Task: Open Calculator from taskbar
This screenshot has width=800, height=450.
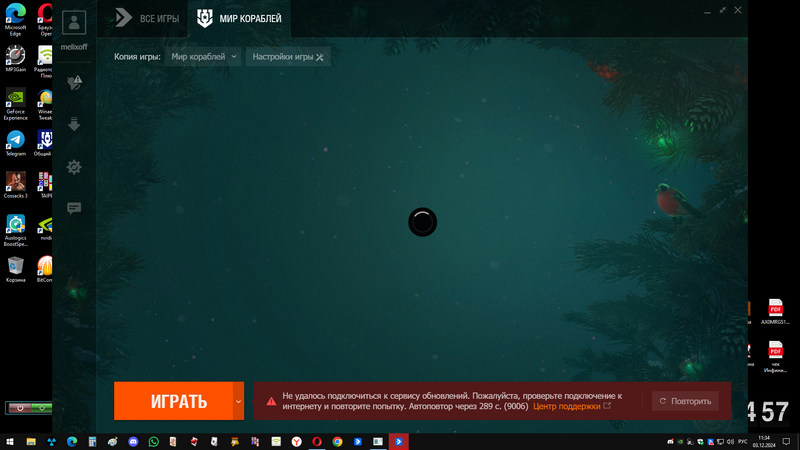Action: (x=92, y=442)
